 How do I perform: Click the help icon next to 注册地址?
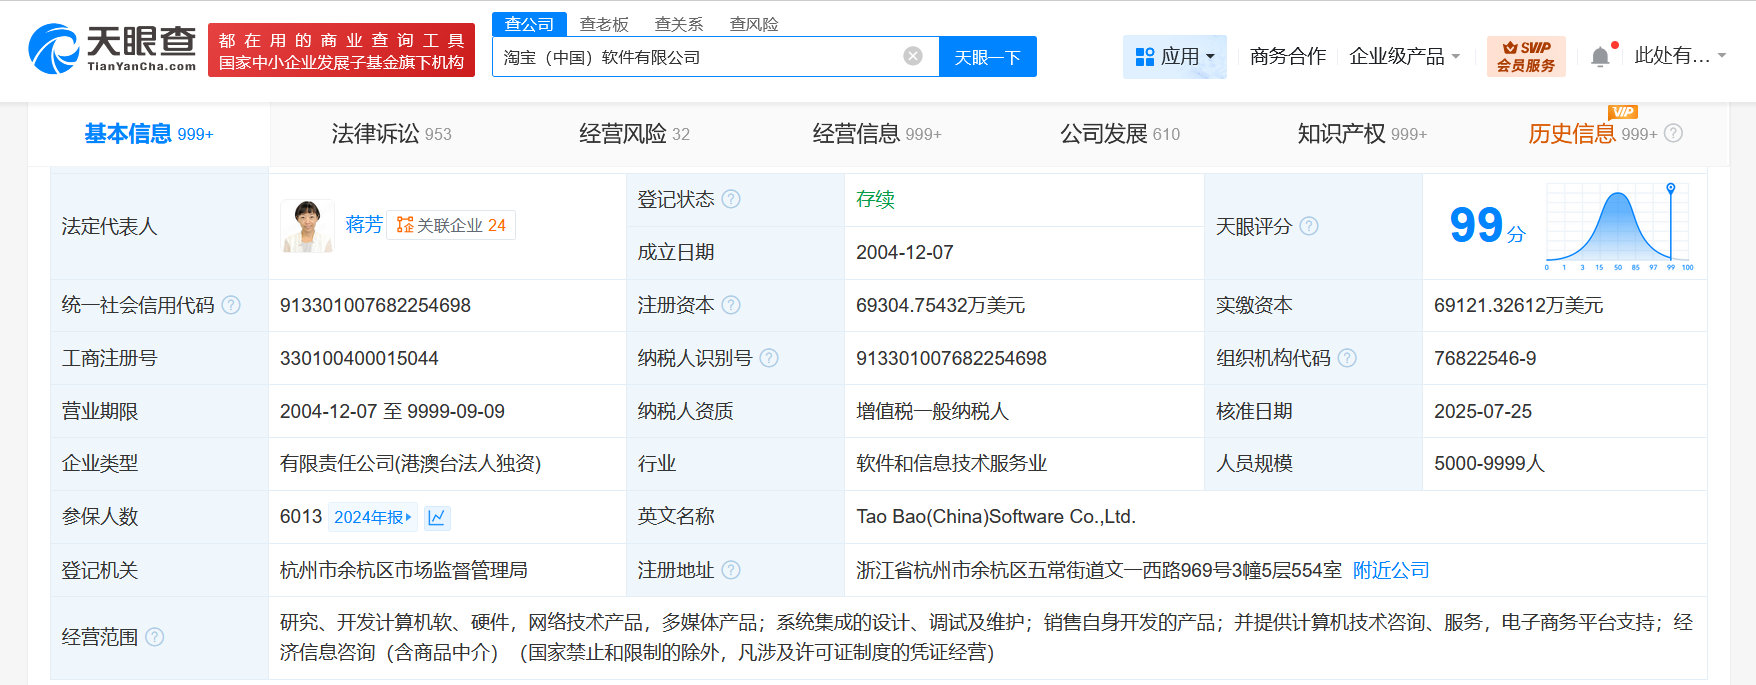731,570
